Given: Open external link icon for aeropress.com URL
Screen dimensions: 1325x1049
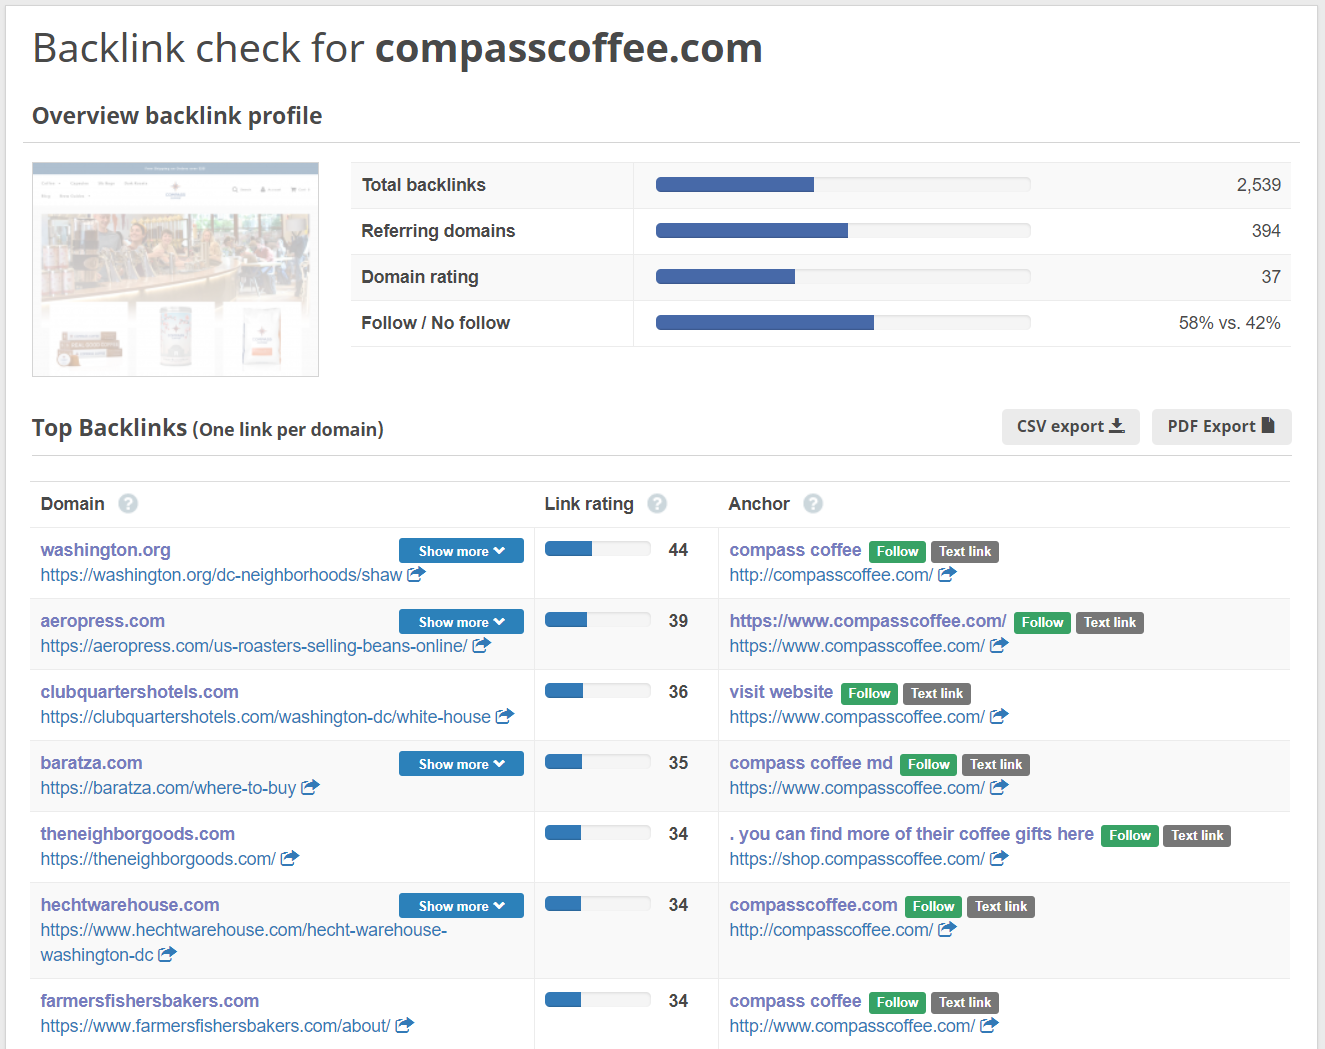Looking at the screenshot, I should point(481,645).
